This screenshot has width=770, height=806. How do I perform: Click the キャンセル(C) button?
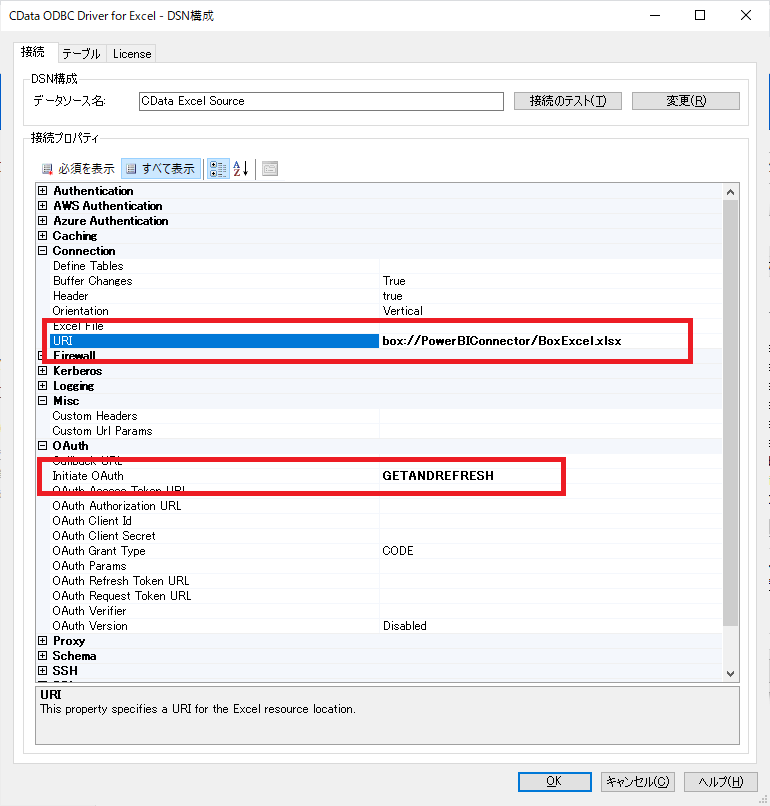click(x=637, y=781)
